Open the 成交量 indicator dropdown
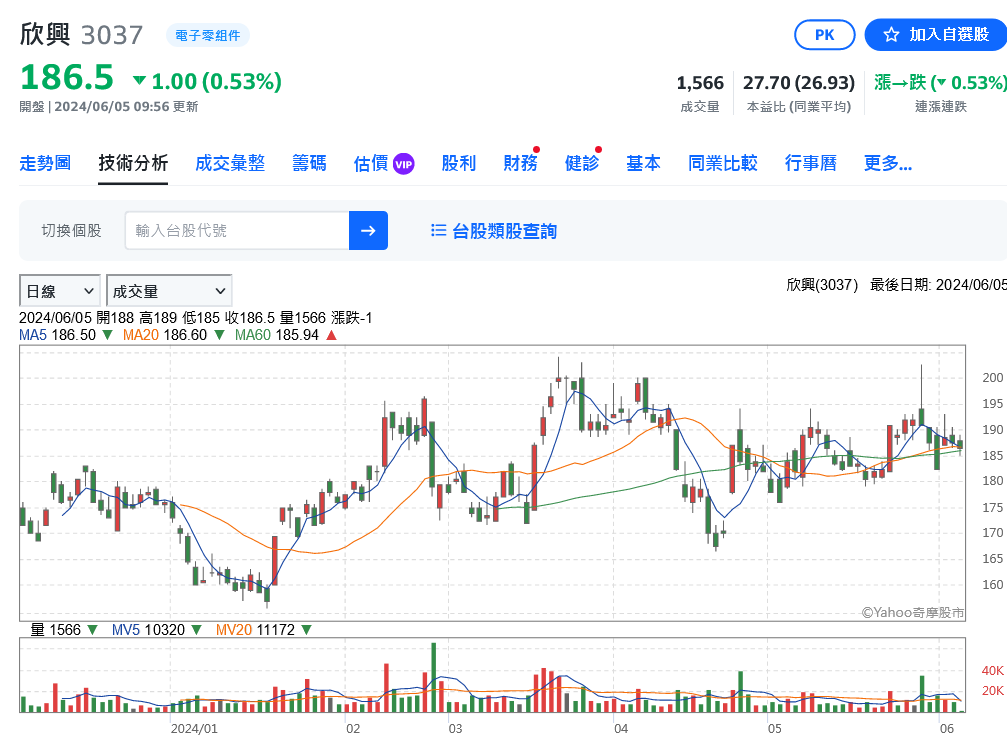The image size is (1007, 740). click(169, 291)
